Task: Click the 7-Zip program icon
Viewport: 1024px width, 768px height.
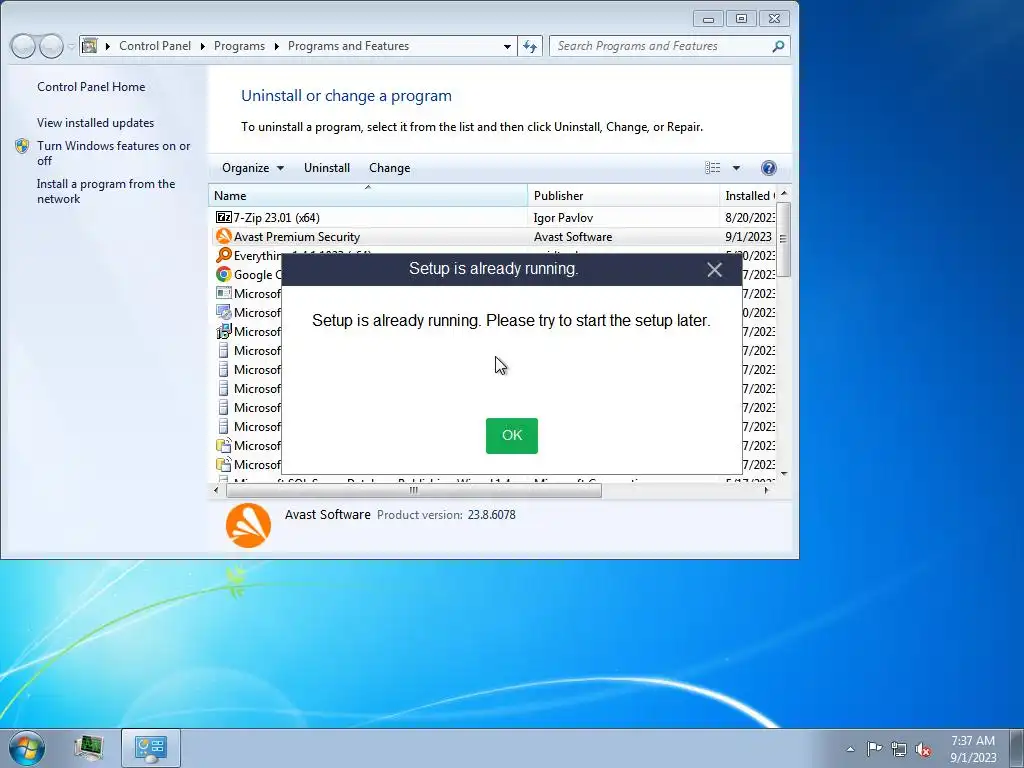Action: (223, 217)
